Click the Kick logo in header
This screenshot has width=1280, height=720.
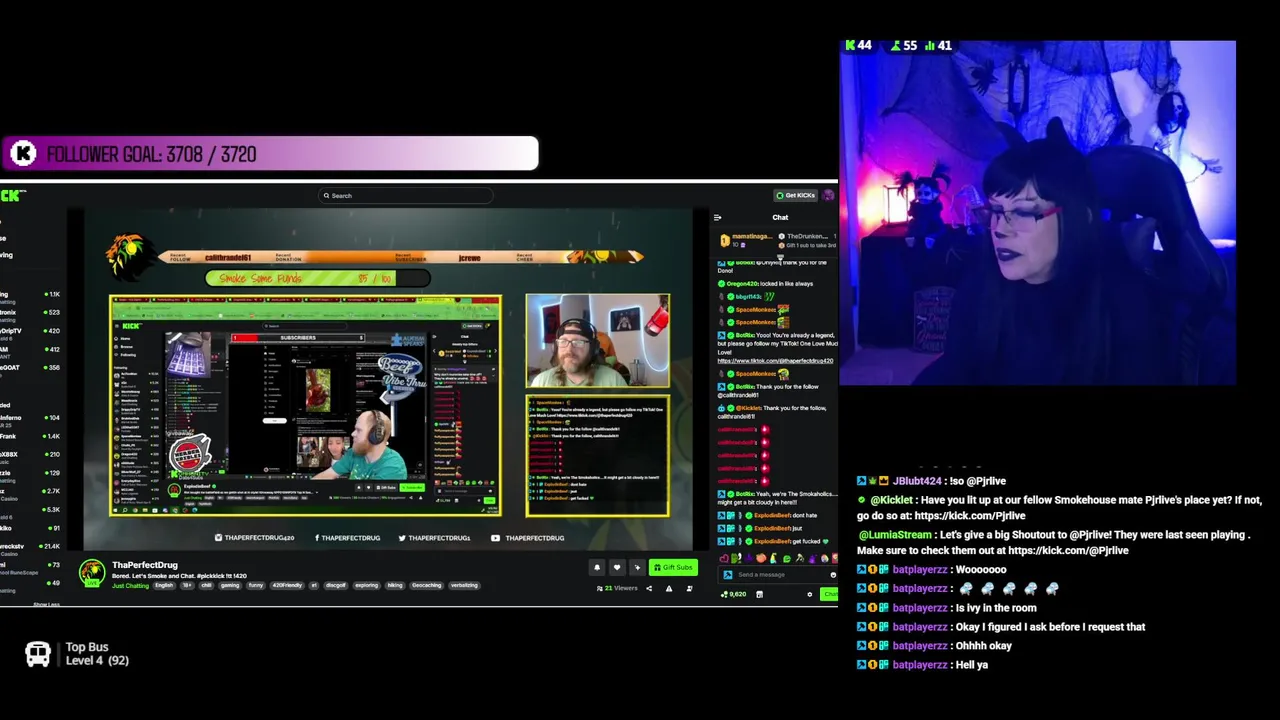[x=13, y=195]
